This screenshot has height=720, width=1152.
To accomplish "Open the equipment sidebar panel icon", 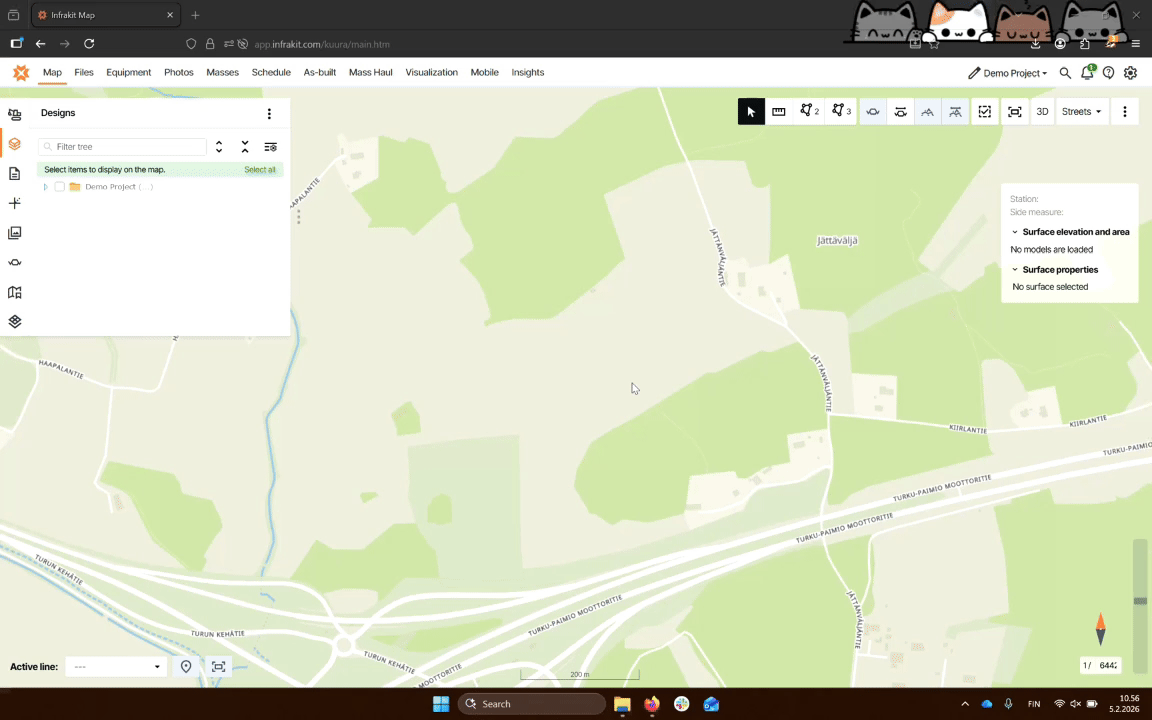I will [15, 115].
